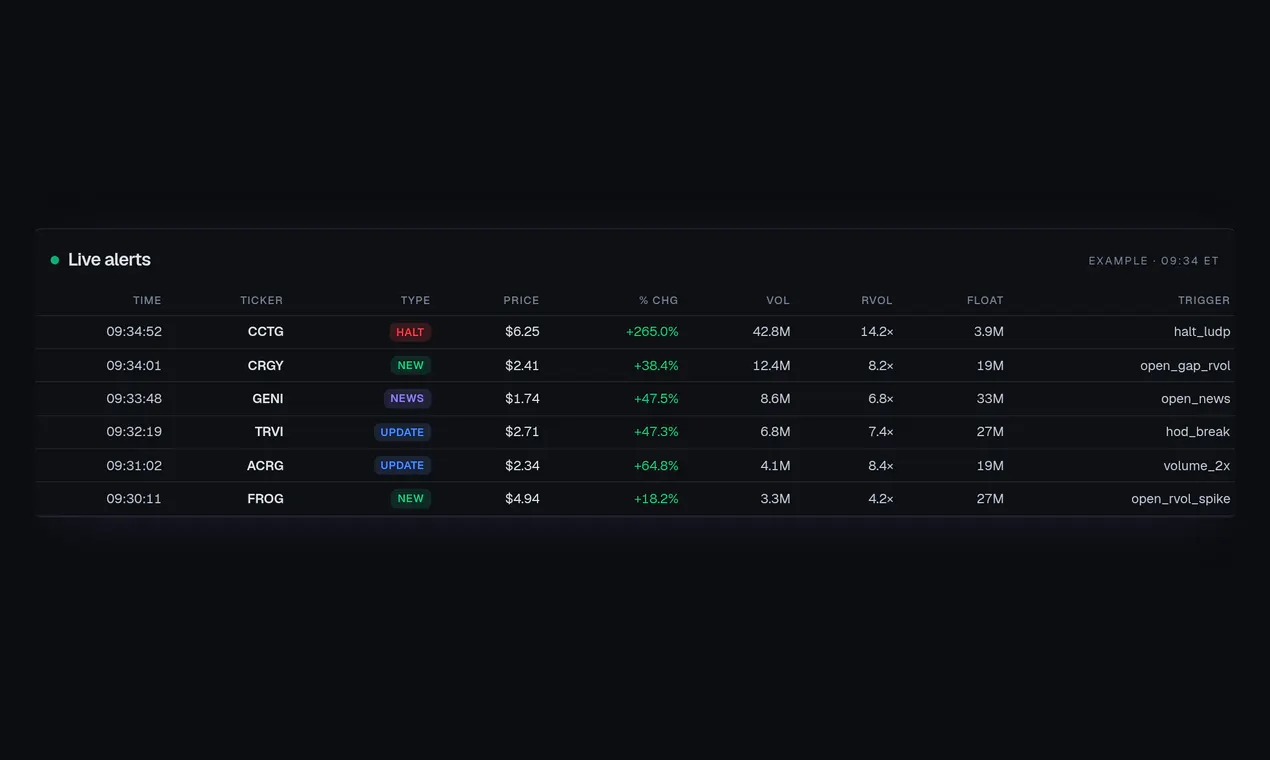Click the CRGY ticker symbol
Screen dimensions: 1270x760
(x=266, y=366)
